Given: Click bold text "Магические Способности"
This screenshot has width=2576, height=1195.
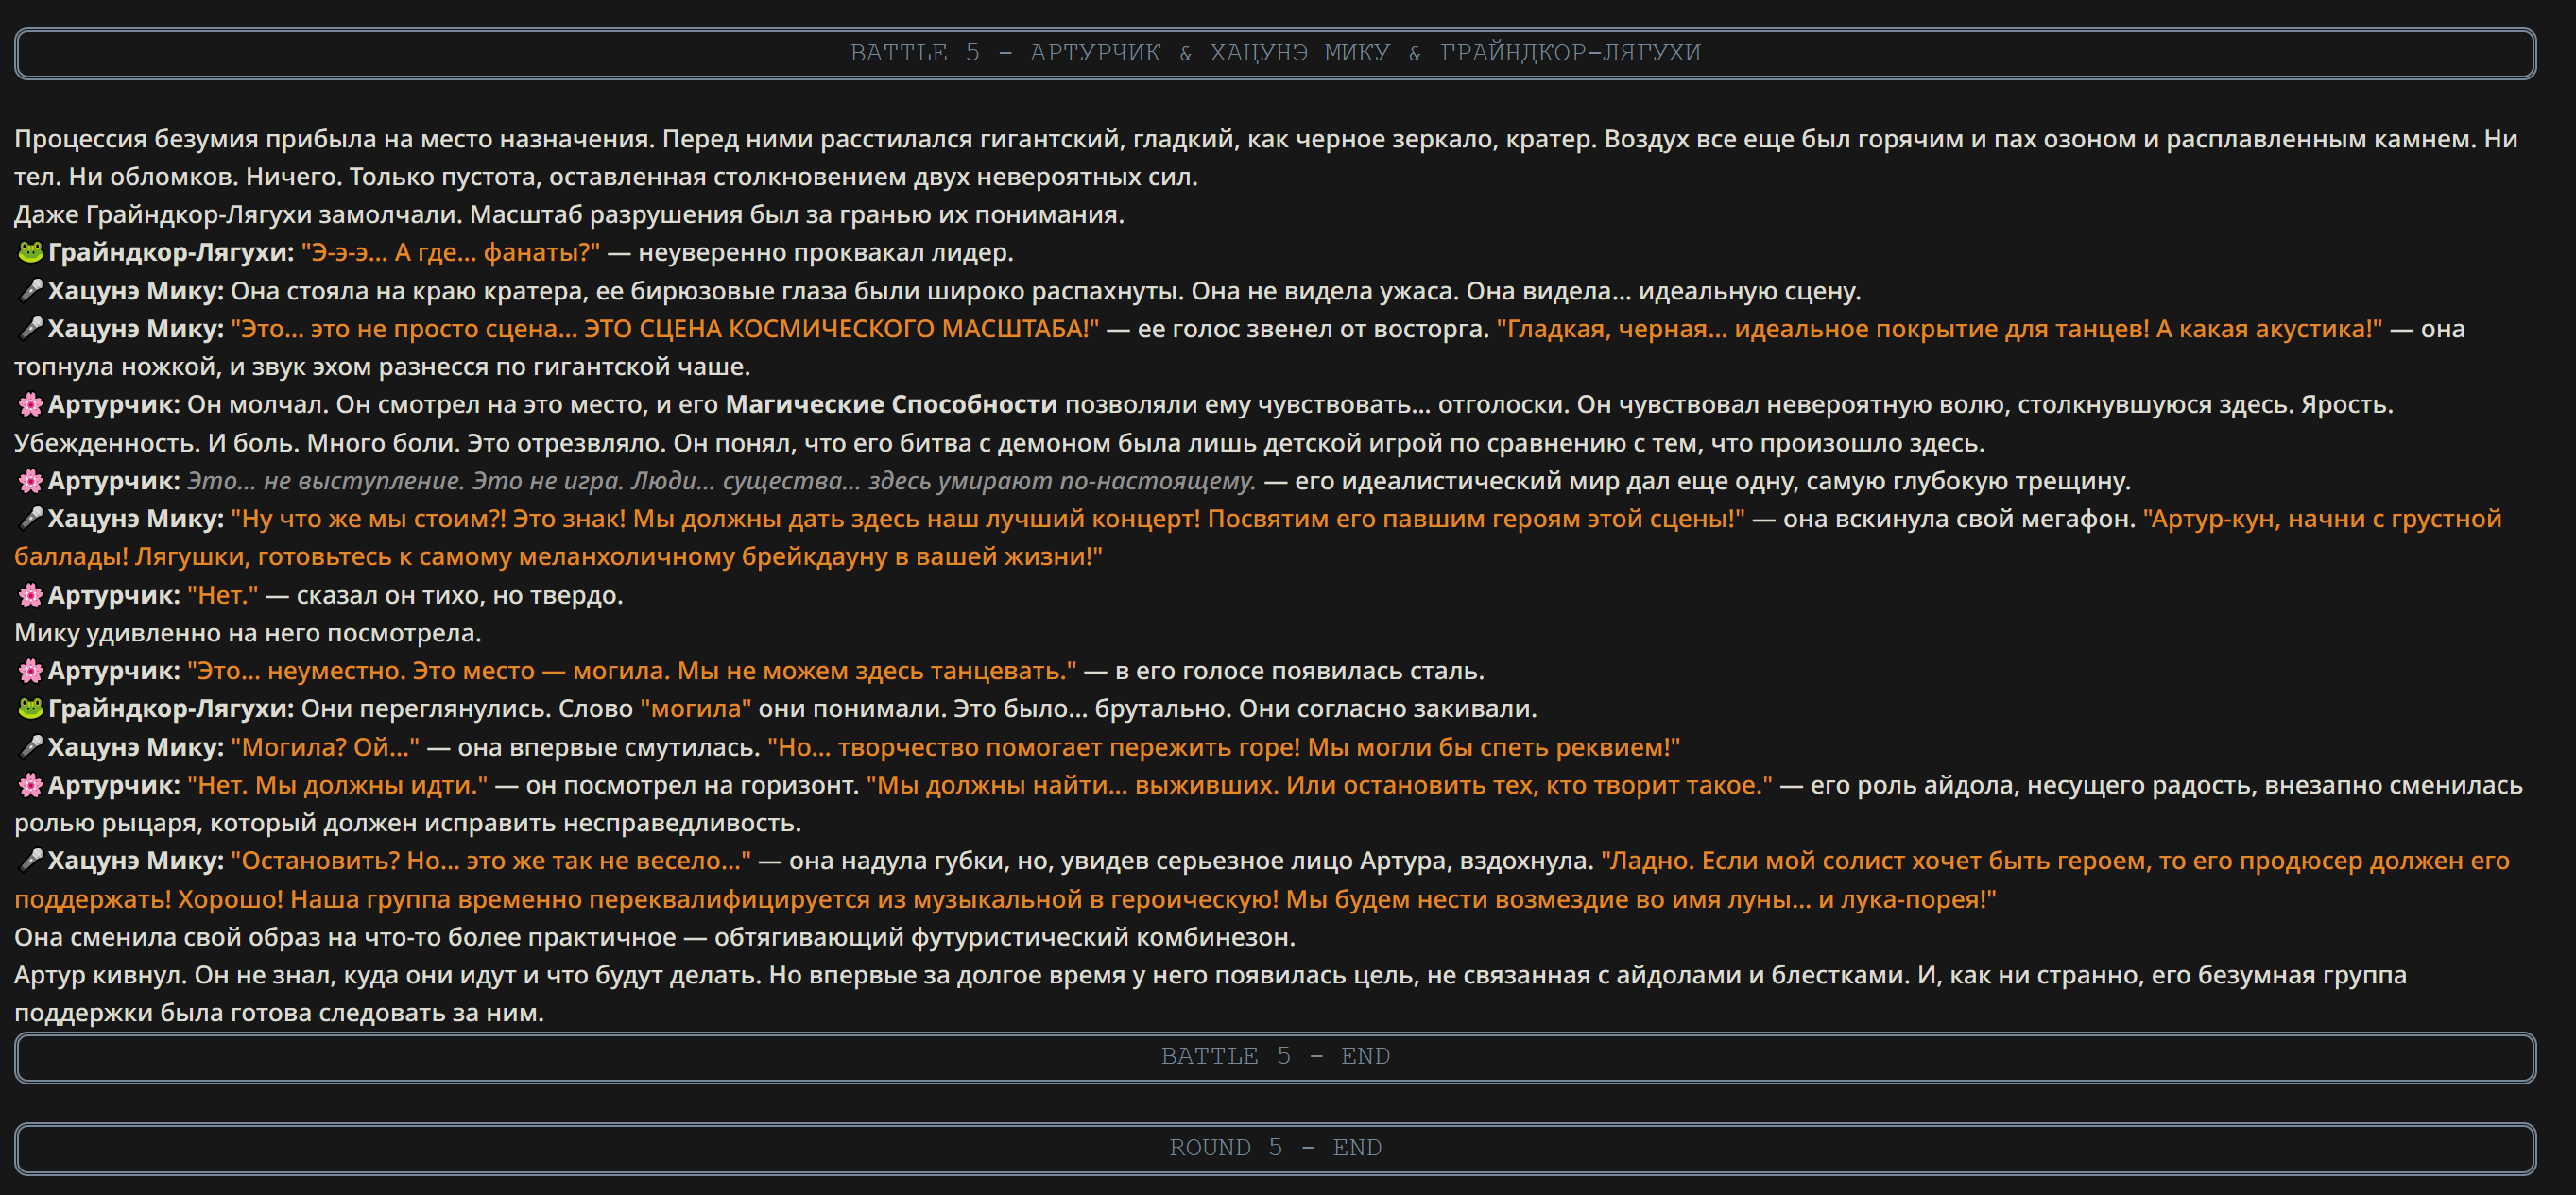Looking at the screenshot, I should pyautogui.click(x=891, y=404).
